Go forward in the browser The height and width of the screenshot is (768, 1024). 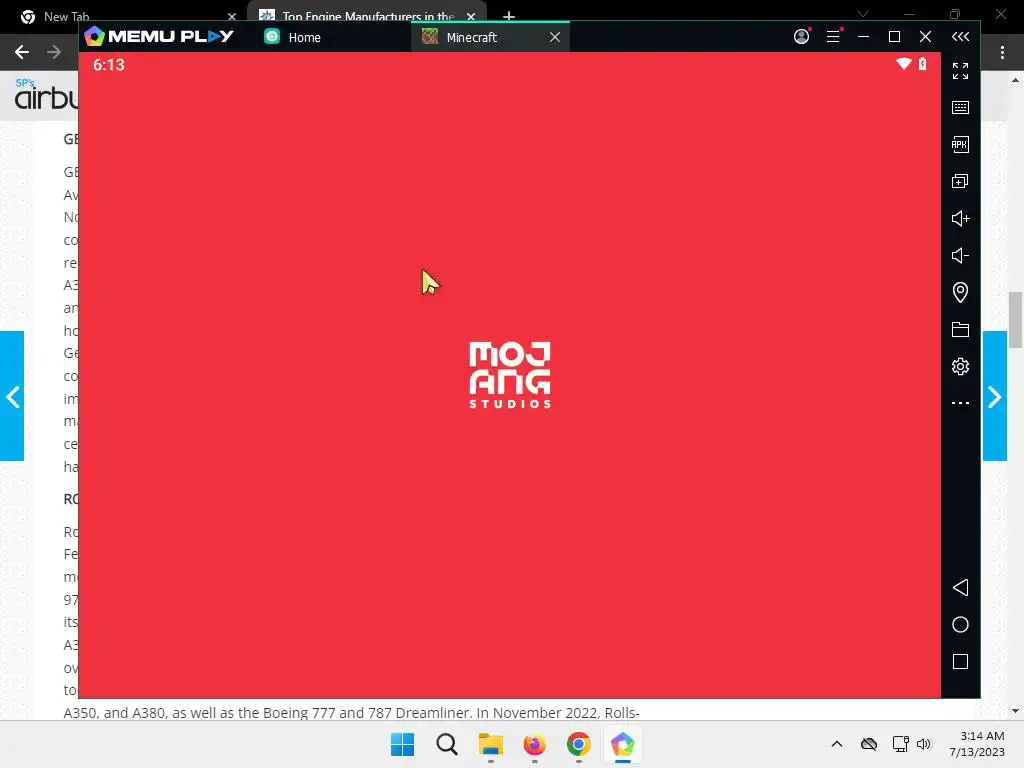[x=54, y=52]
